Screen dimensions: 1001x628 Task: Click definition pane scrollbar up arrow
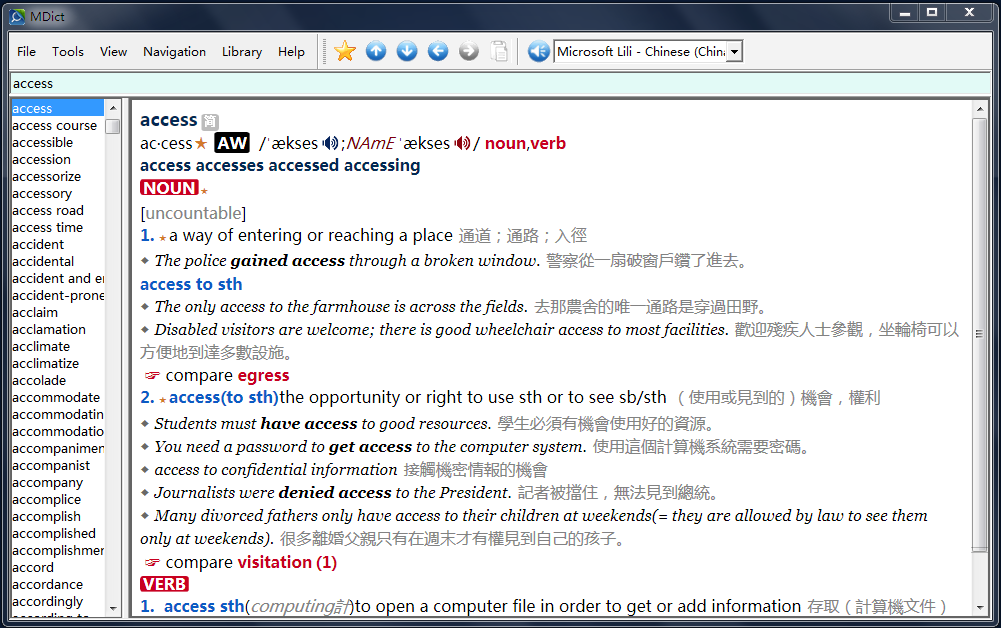coord(980,109)
